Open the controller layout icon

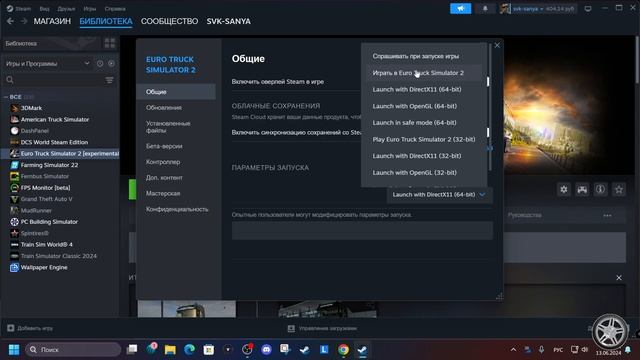tap(582, 189)
